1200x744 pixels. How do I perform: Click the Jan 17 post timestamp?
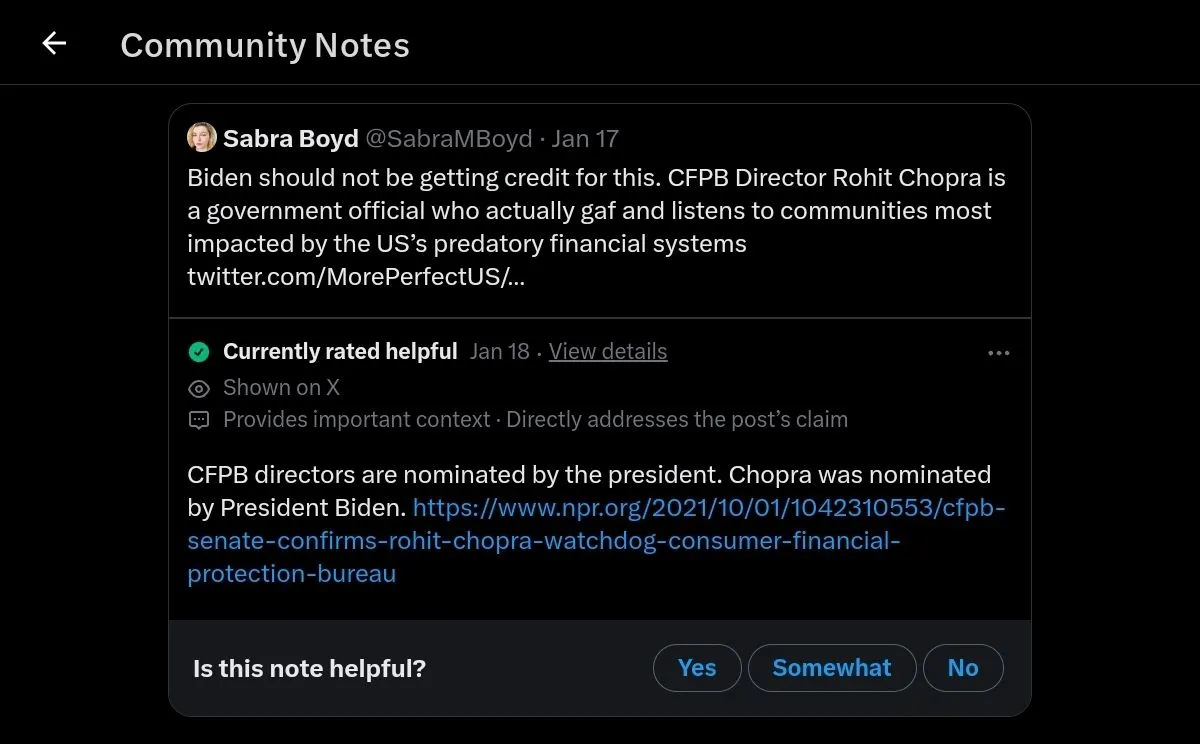tap(585, 138)
